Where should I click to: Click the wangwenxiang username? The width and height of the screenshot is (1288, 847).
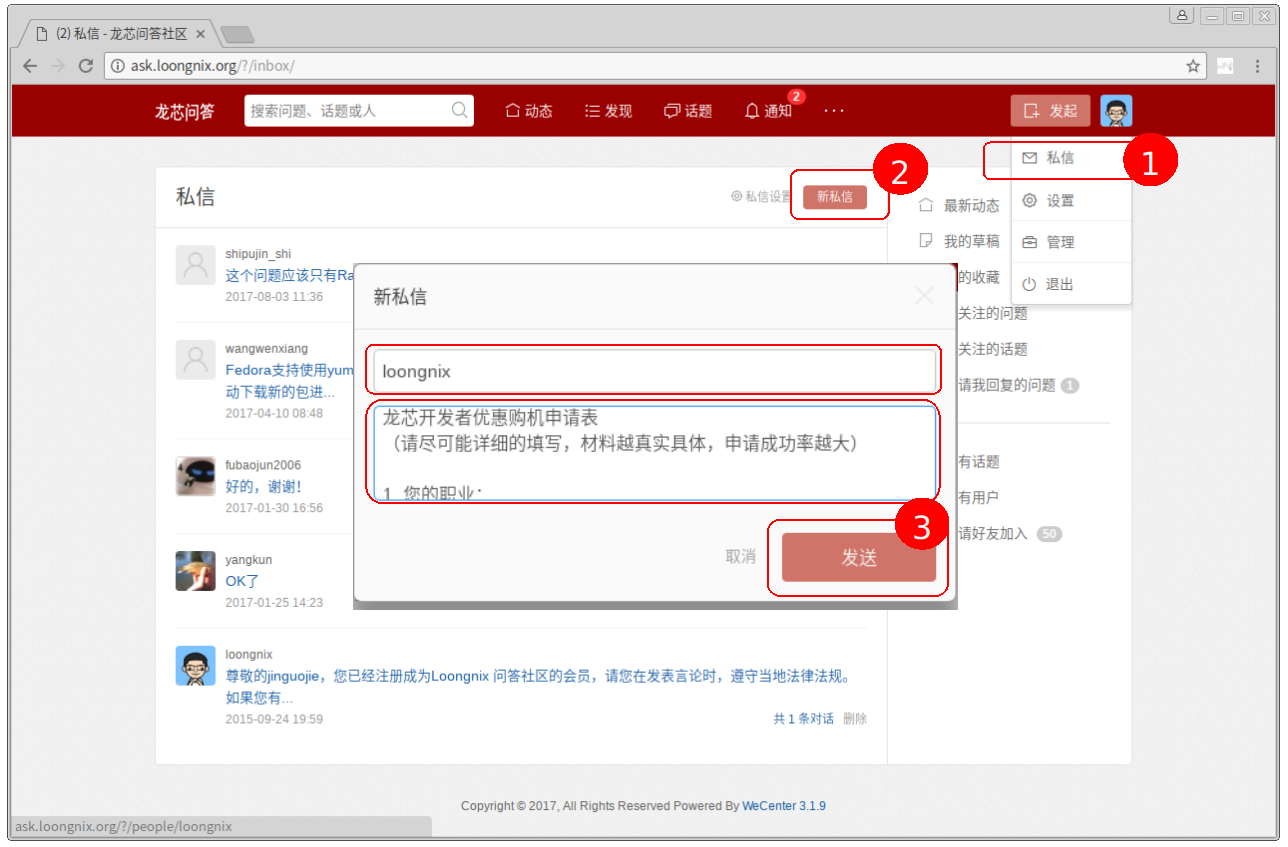click(x=267, y=349)
